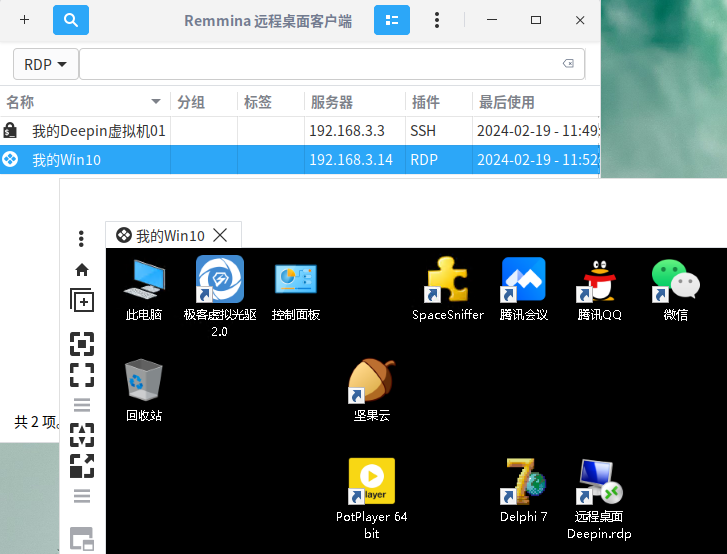Click the fit-window resize icon in sidebar
The image size is (727, 554).
pos(82,344)
